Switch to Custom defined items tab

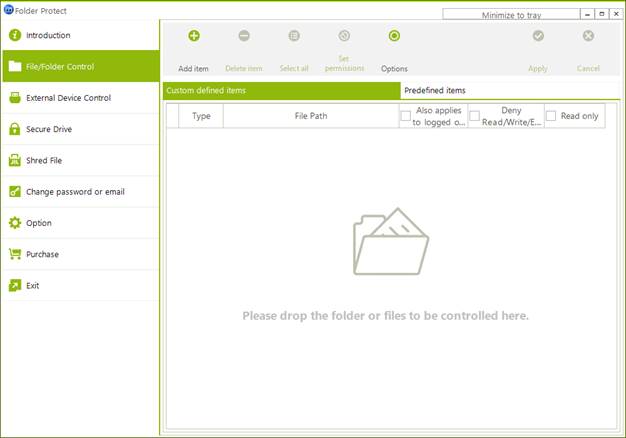[281, 91]
